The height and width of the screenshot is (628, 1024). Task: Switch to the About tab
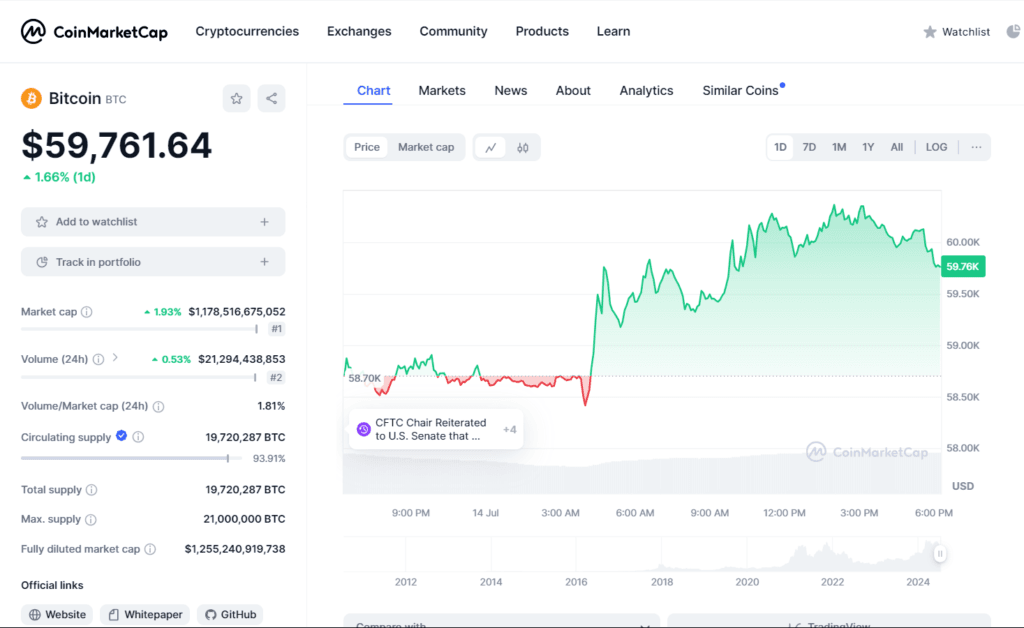[573, 91]
